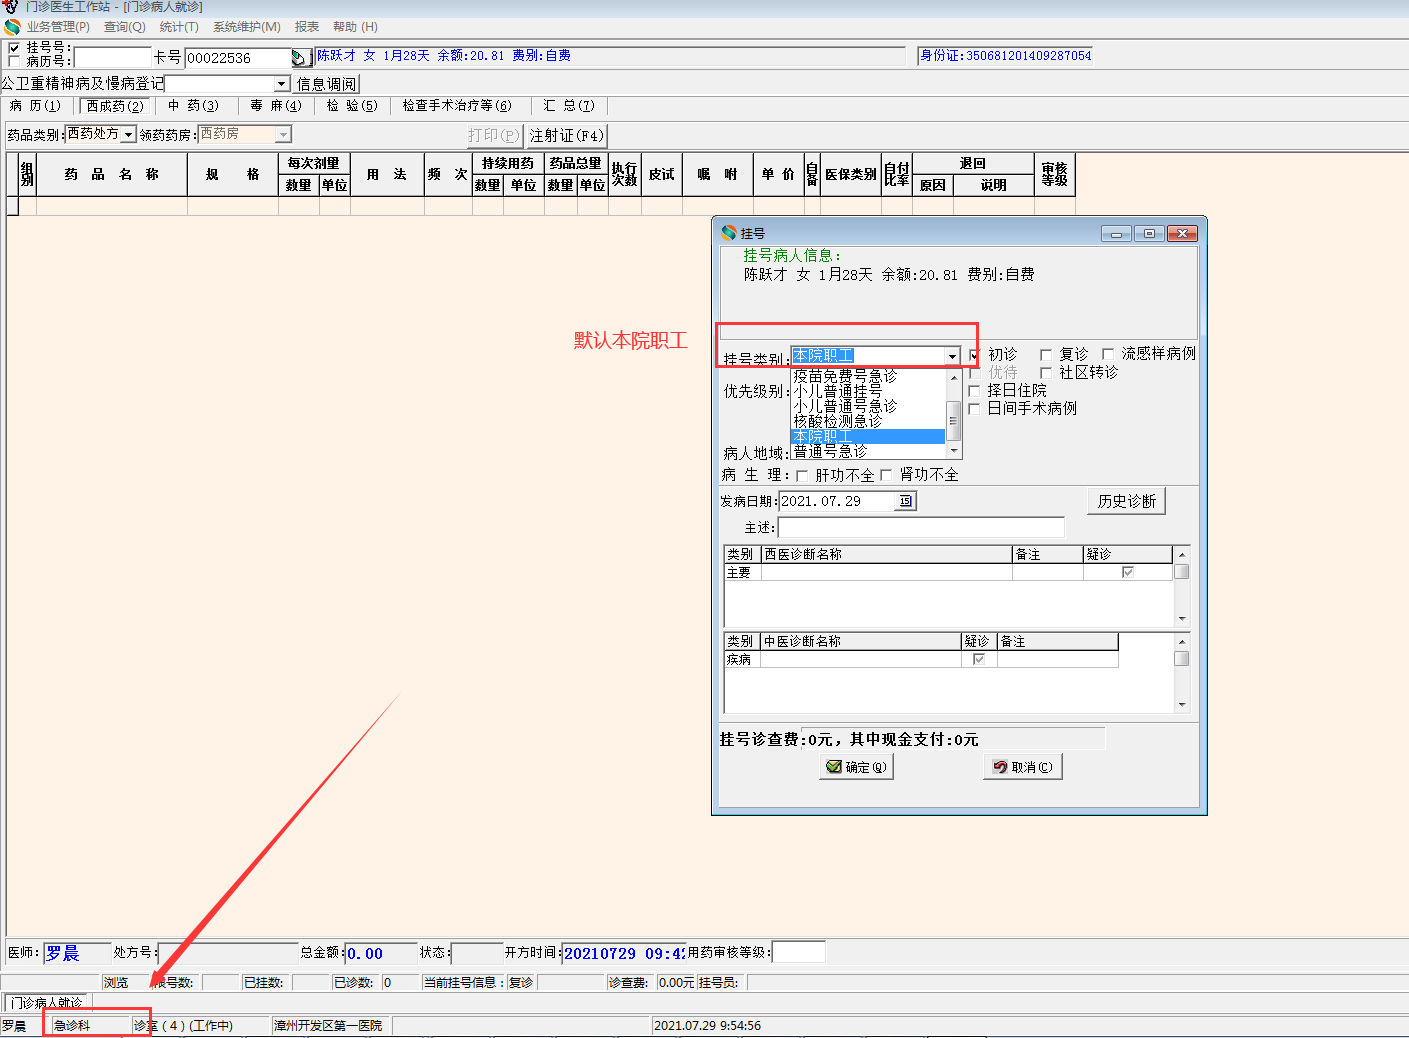
Task: Click the card reader icon beside 卡号 field
Action: (300, 58)
